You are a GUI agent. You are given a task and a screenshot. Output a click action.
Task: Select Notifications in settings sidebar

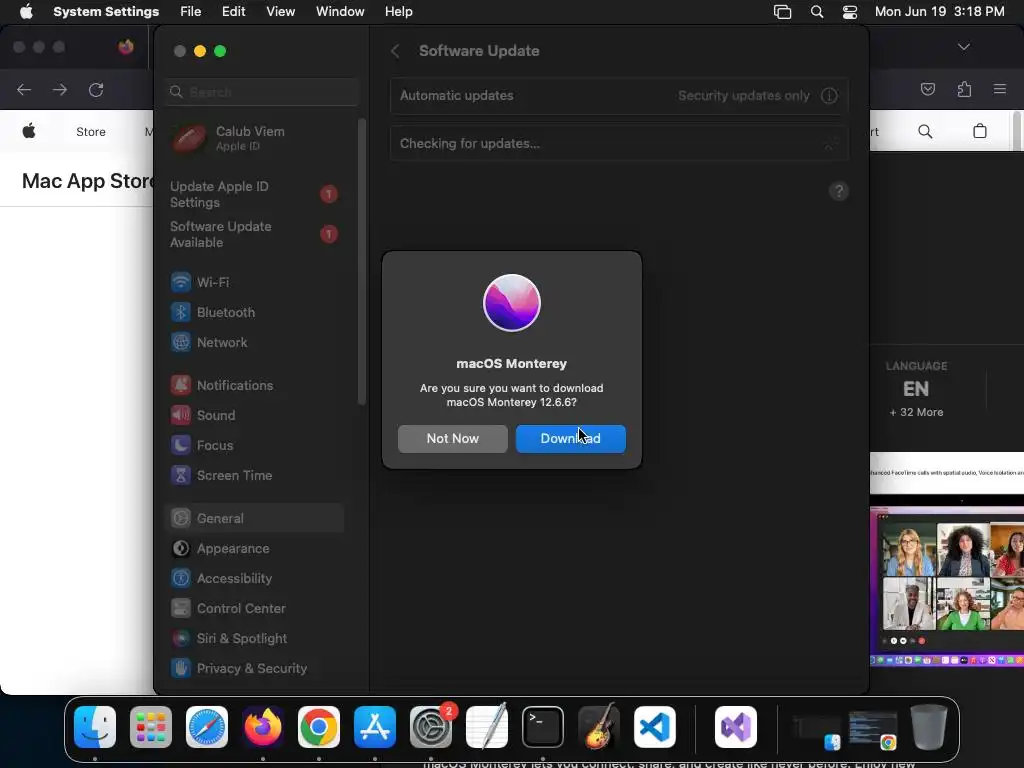pyautogui.click(x=255, y=385)
